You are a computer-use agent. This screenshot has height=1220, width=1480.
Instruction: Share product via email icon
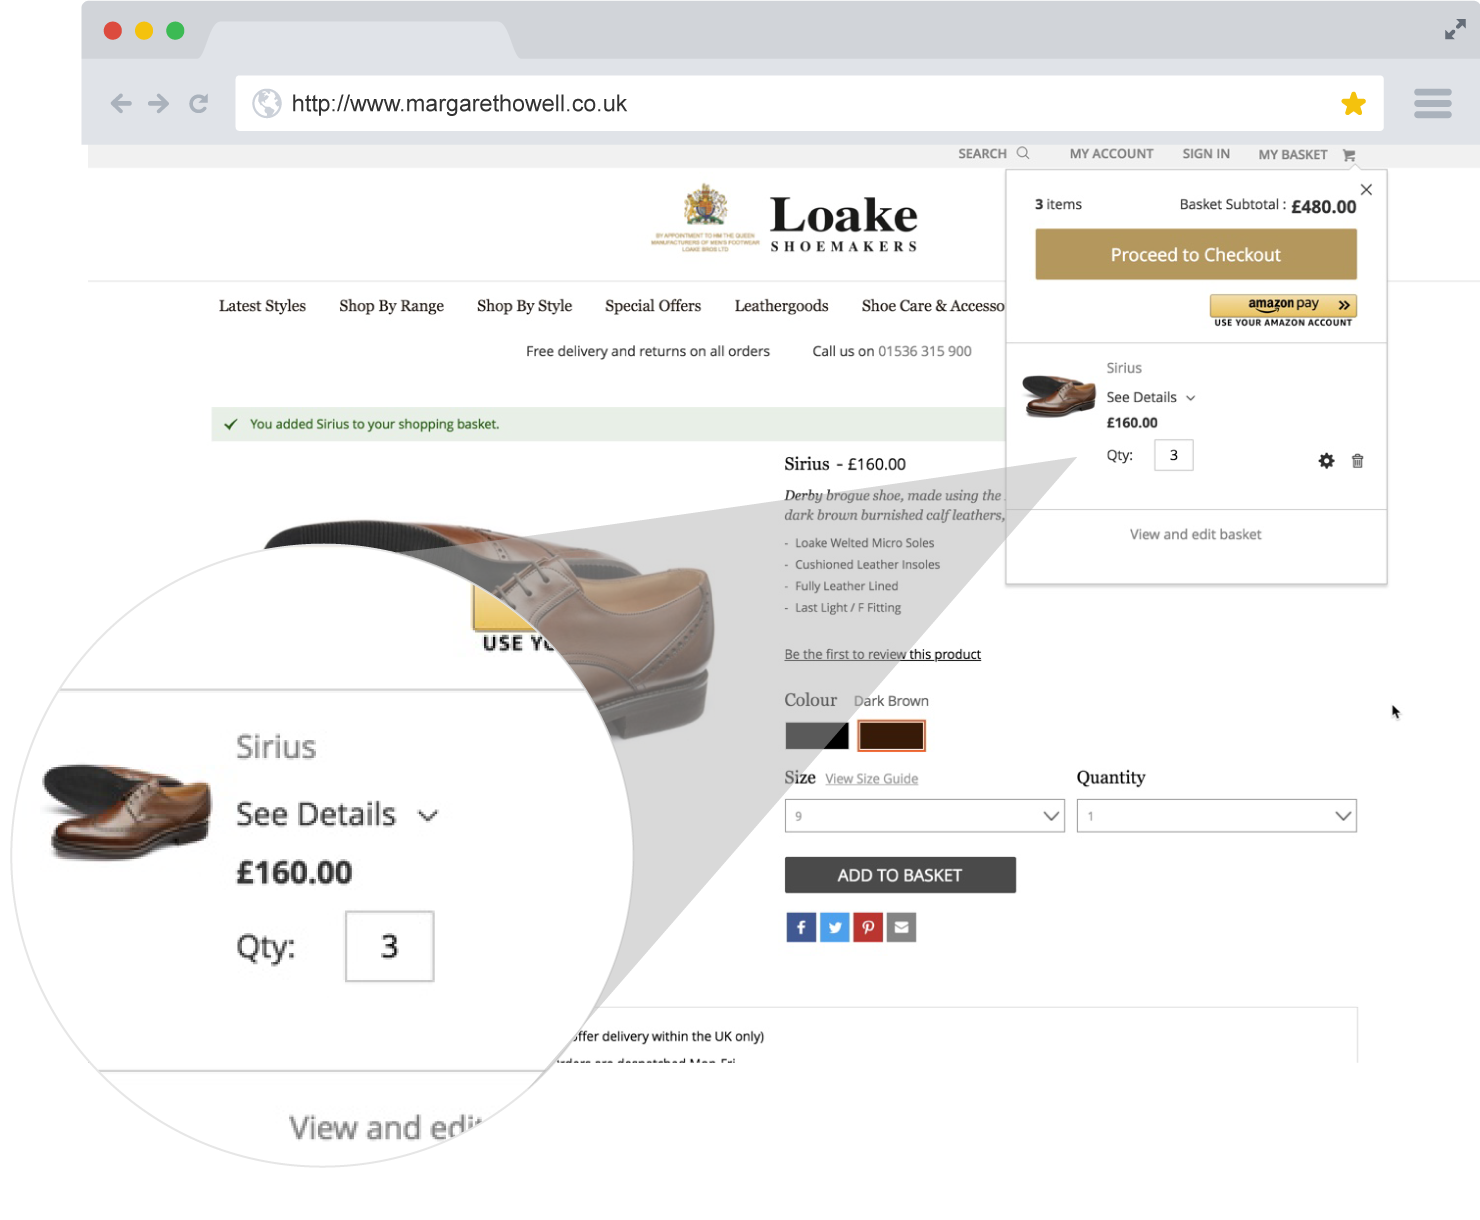pyautogui.click(x=901, y=927)
